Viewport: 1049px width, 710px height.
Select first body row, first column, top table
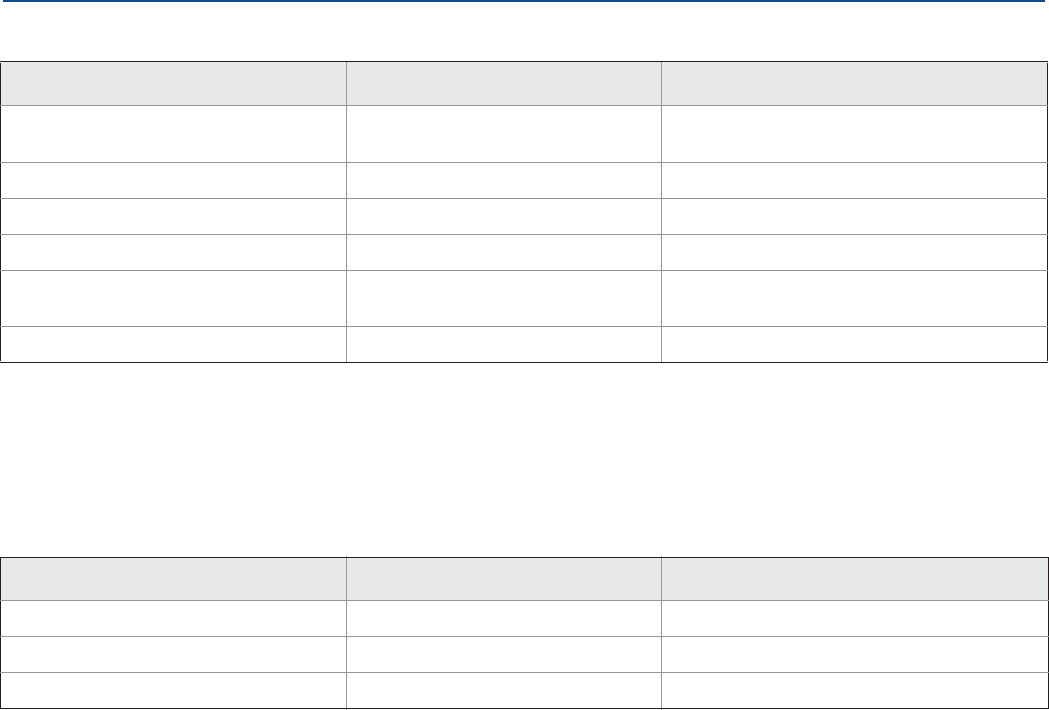(x=173, y=130)
